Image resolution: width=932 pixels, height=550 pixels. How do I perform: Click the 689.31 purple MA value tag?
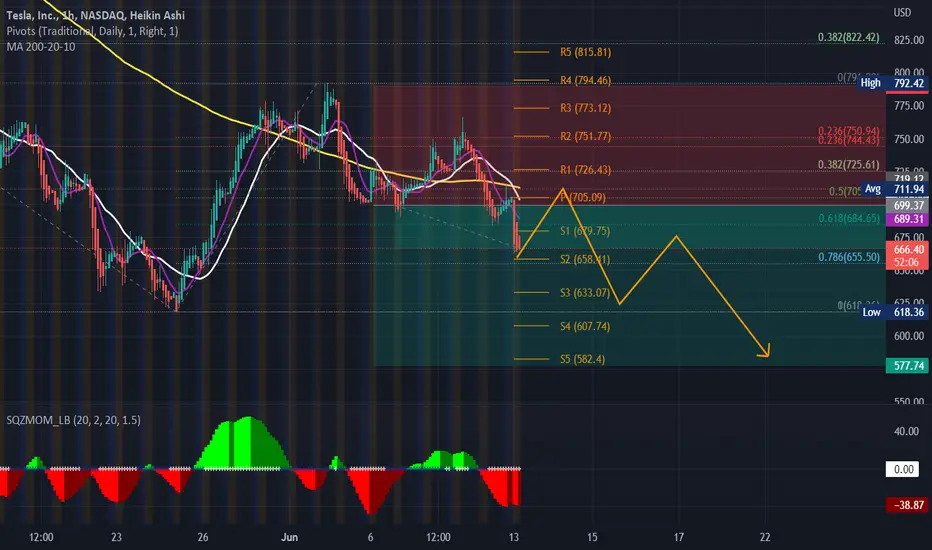tap(908, 219)
